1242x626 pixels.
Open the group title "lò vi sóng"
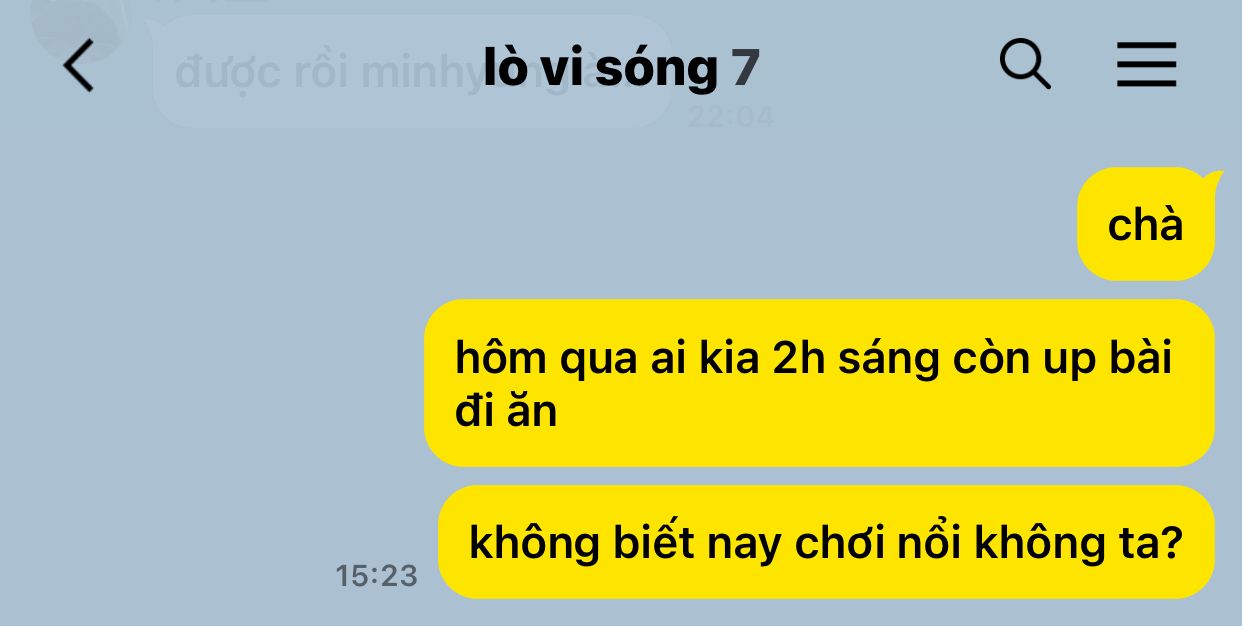(600, 68)
